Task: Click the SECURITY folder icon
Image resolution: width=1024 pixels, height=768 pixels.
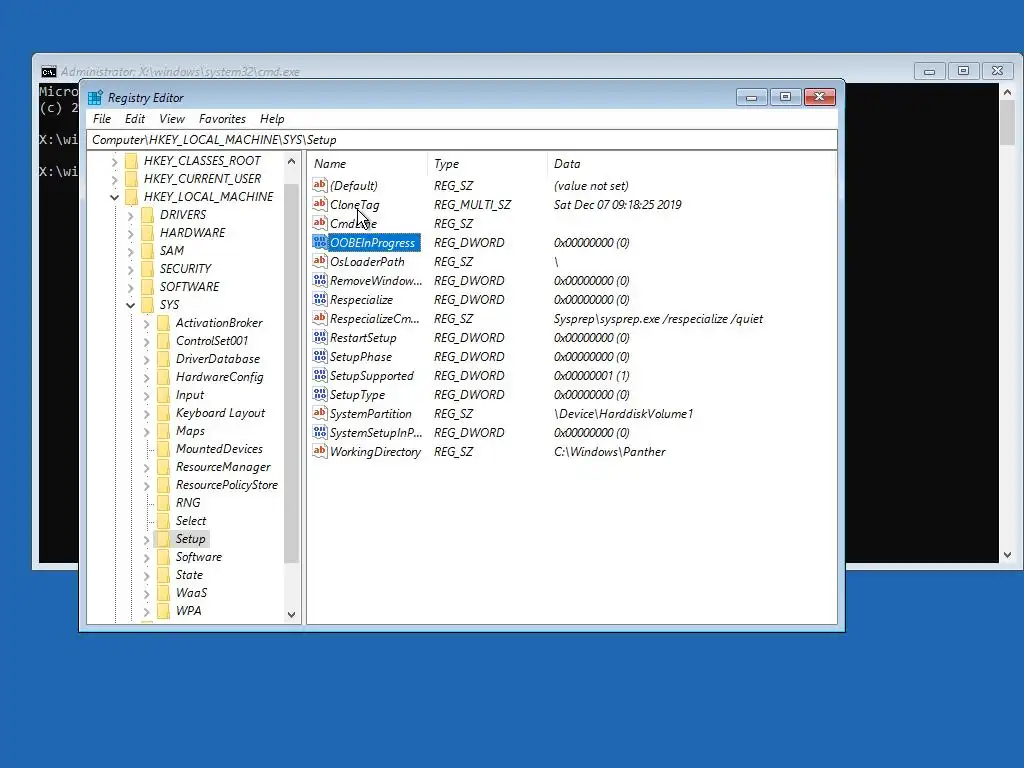Action: 148,268
